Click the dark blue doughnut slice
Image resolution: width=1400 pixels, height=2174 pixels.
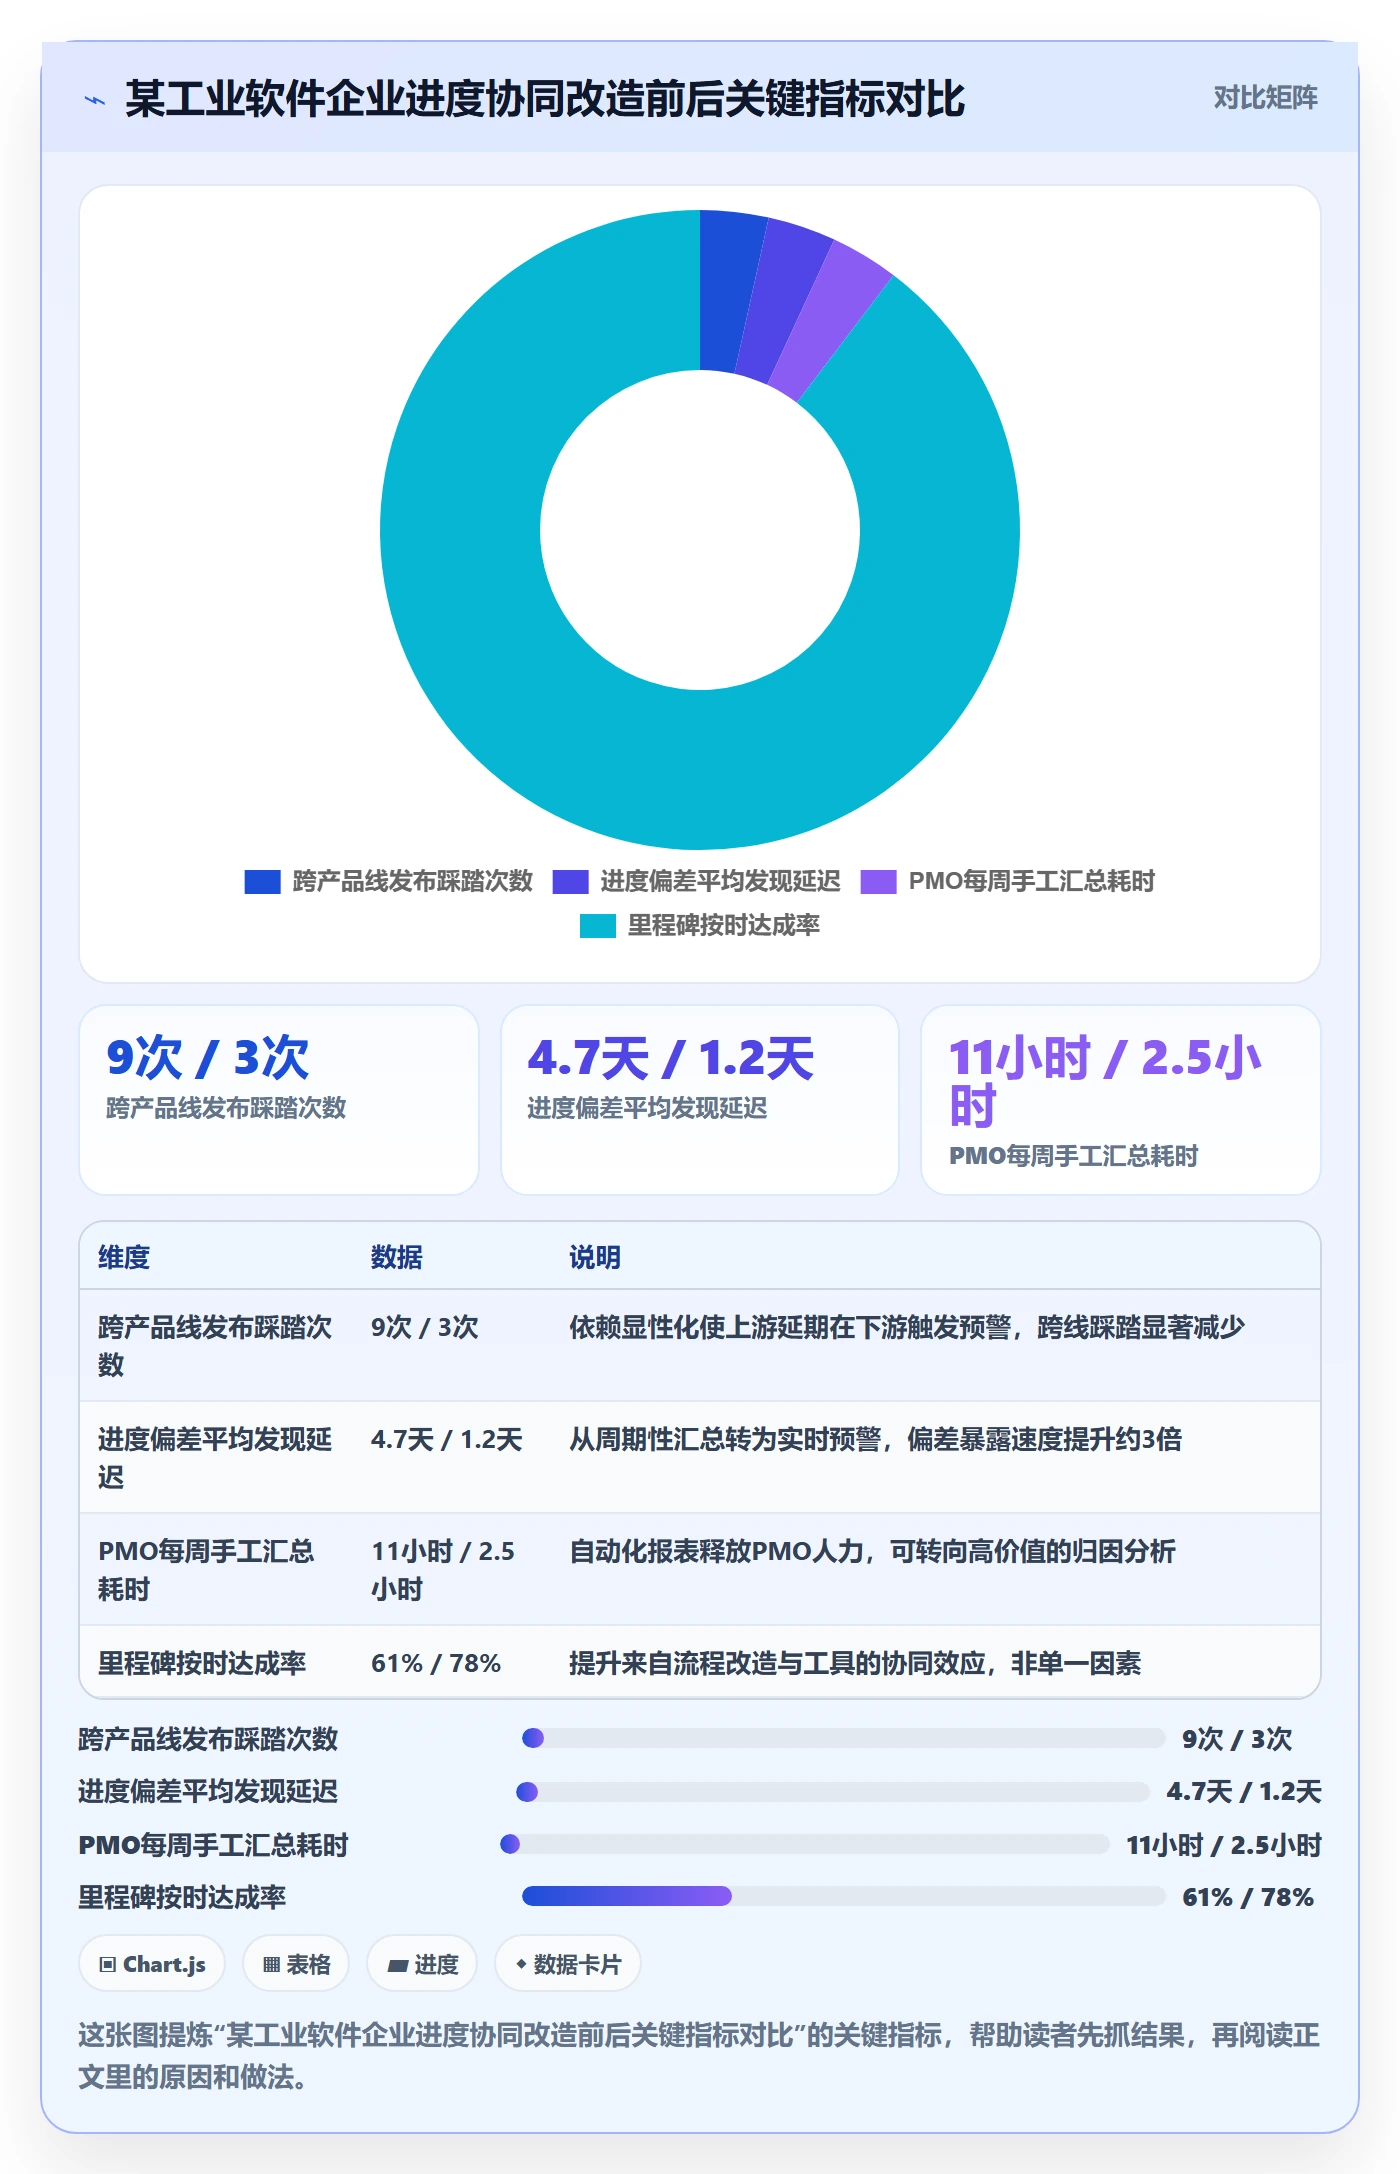tap(727, 292)
